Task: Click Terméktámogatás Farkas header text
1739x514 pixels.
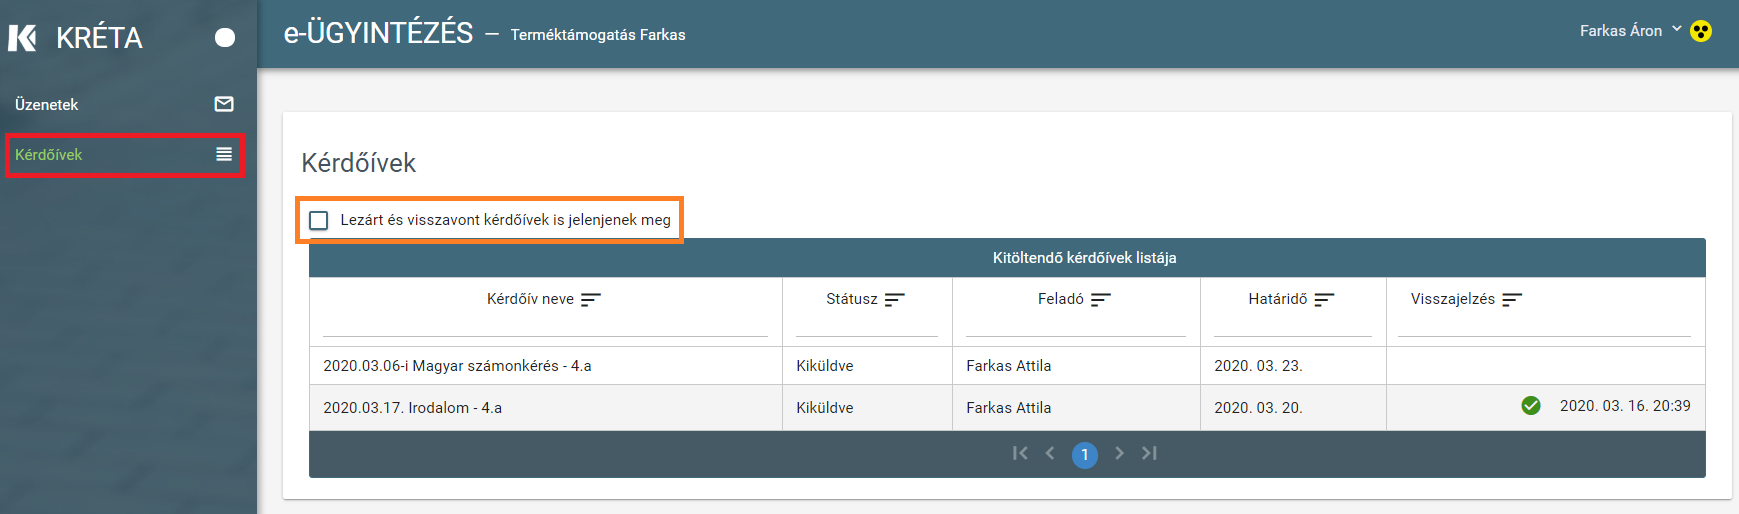Action: coord(598,35)
